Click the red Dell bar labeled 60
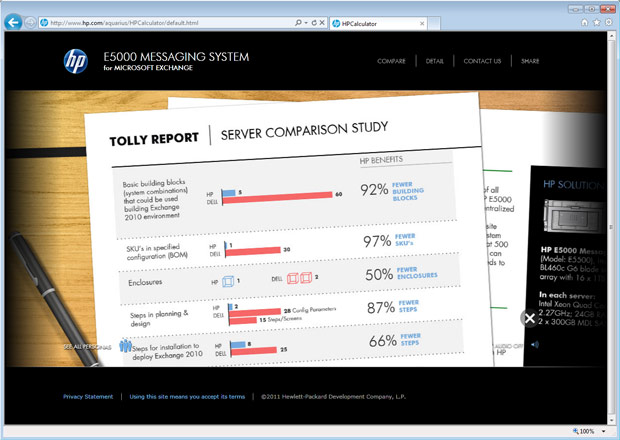The image size is (620, 440). 277,198
